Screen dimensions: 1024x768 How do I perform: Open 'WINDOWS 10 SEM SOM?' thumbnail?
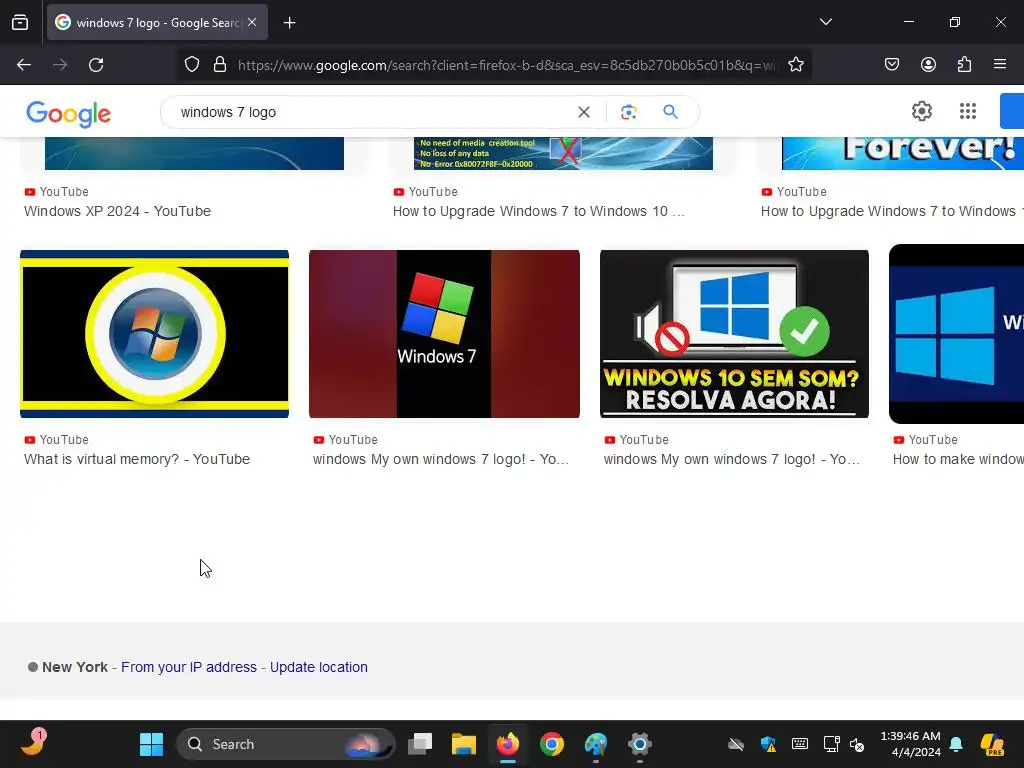[734, 334]
